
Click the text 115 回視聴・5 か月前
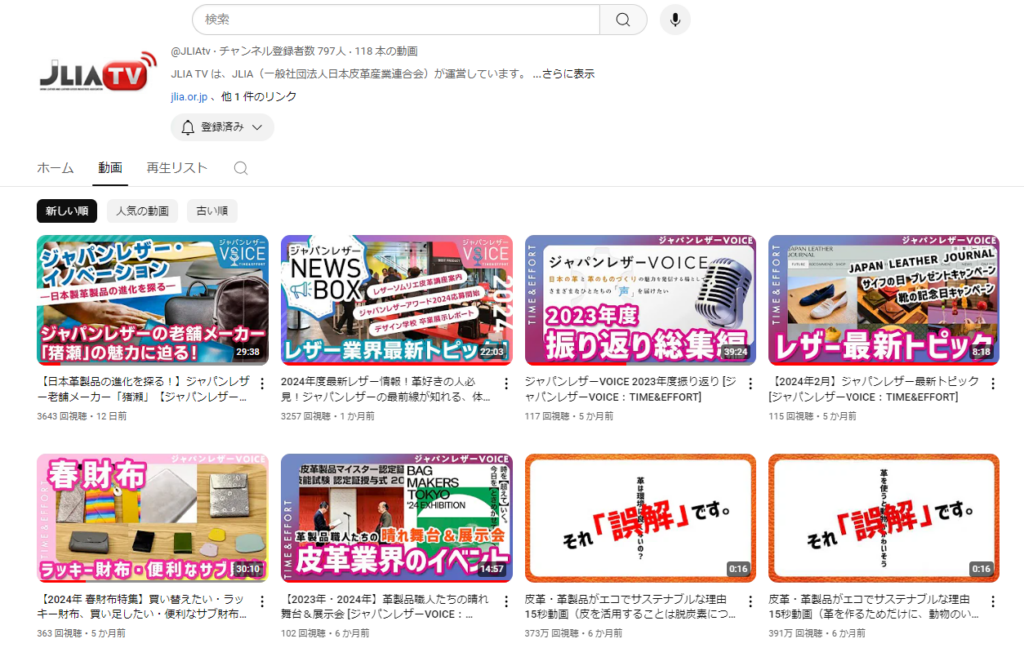(812, 416)
